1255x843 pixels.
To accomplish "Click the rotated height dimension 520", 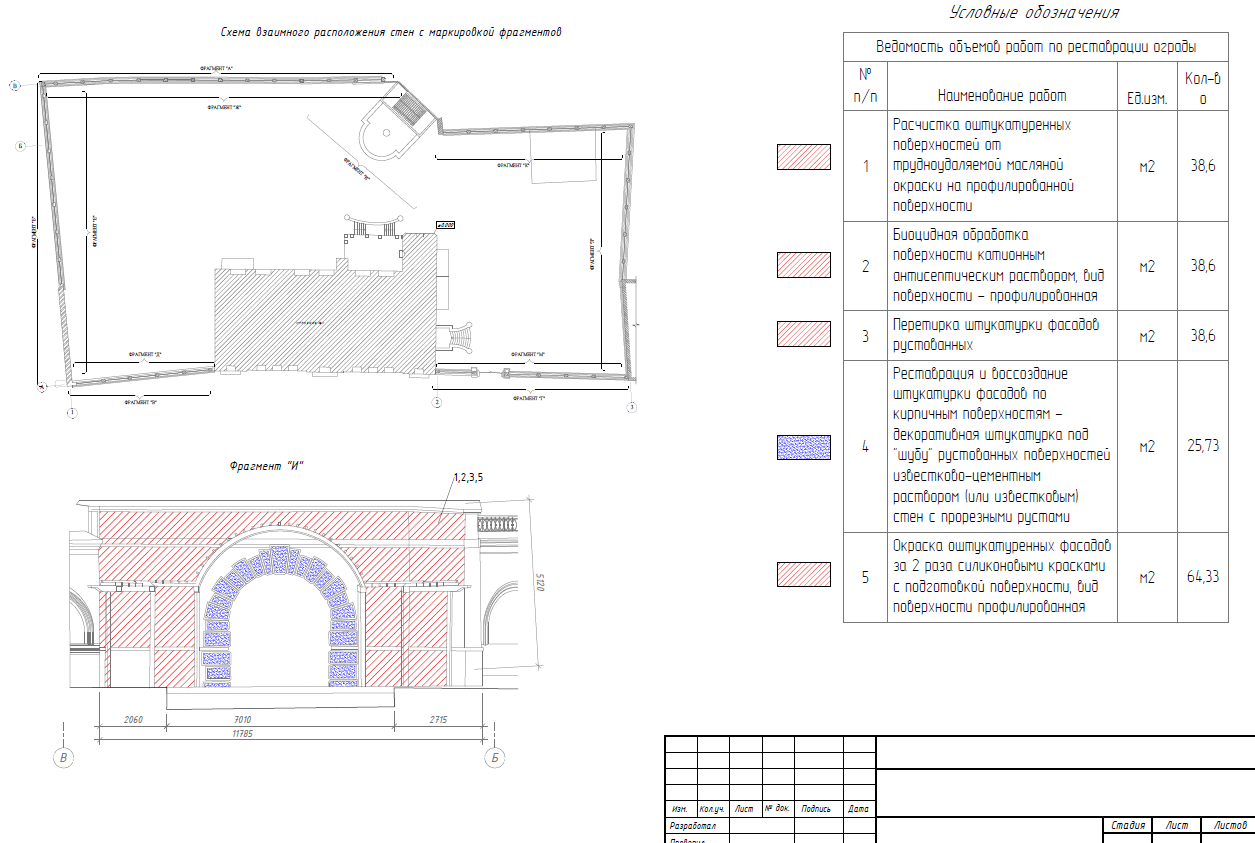I will point(541,581).
